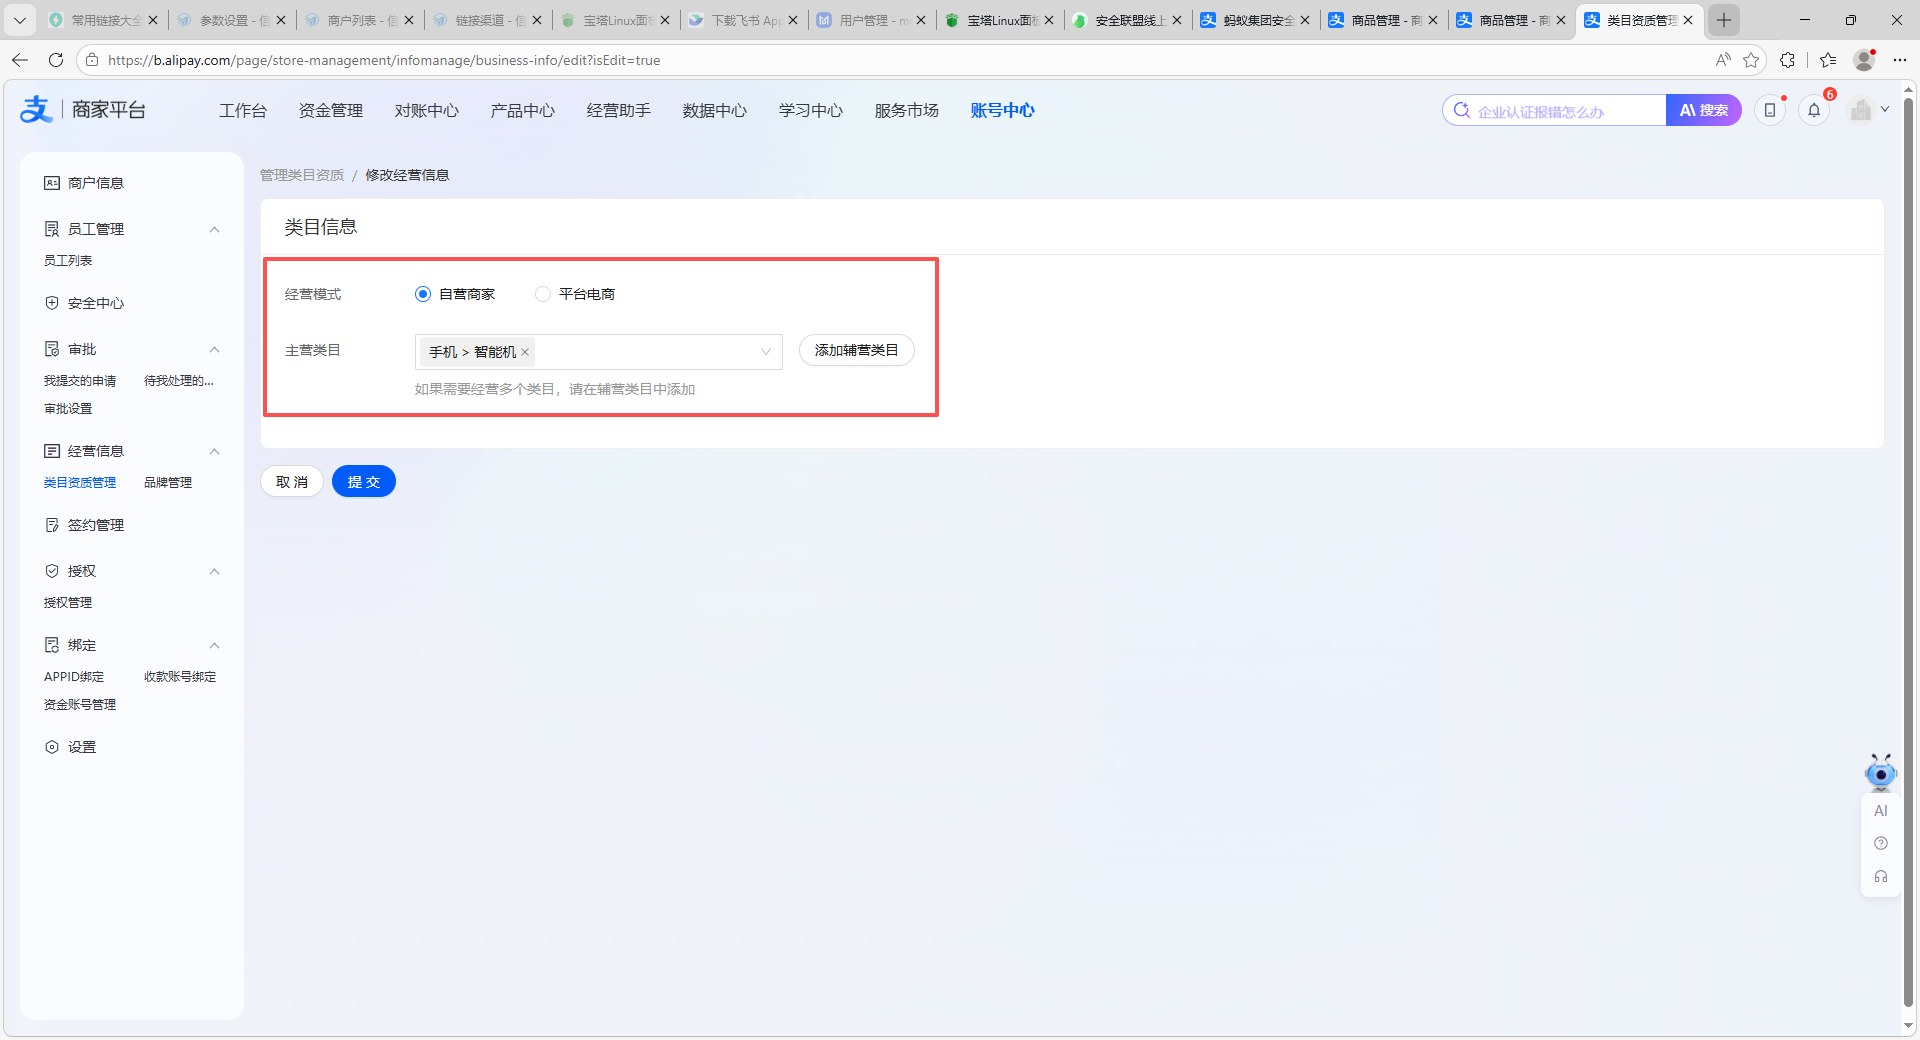Click the notification bell icon

1814,110
